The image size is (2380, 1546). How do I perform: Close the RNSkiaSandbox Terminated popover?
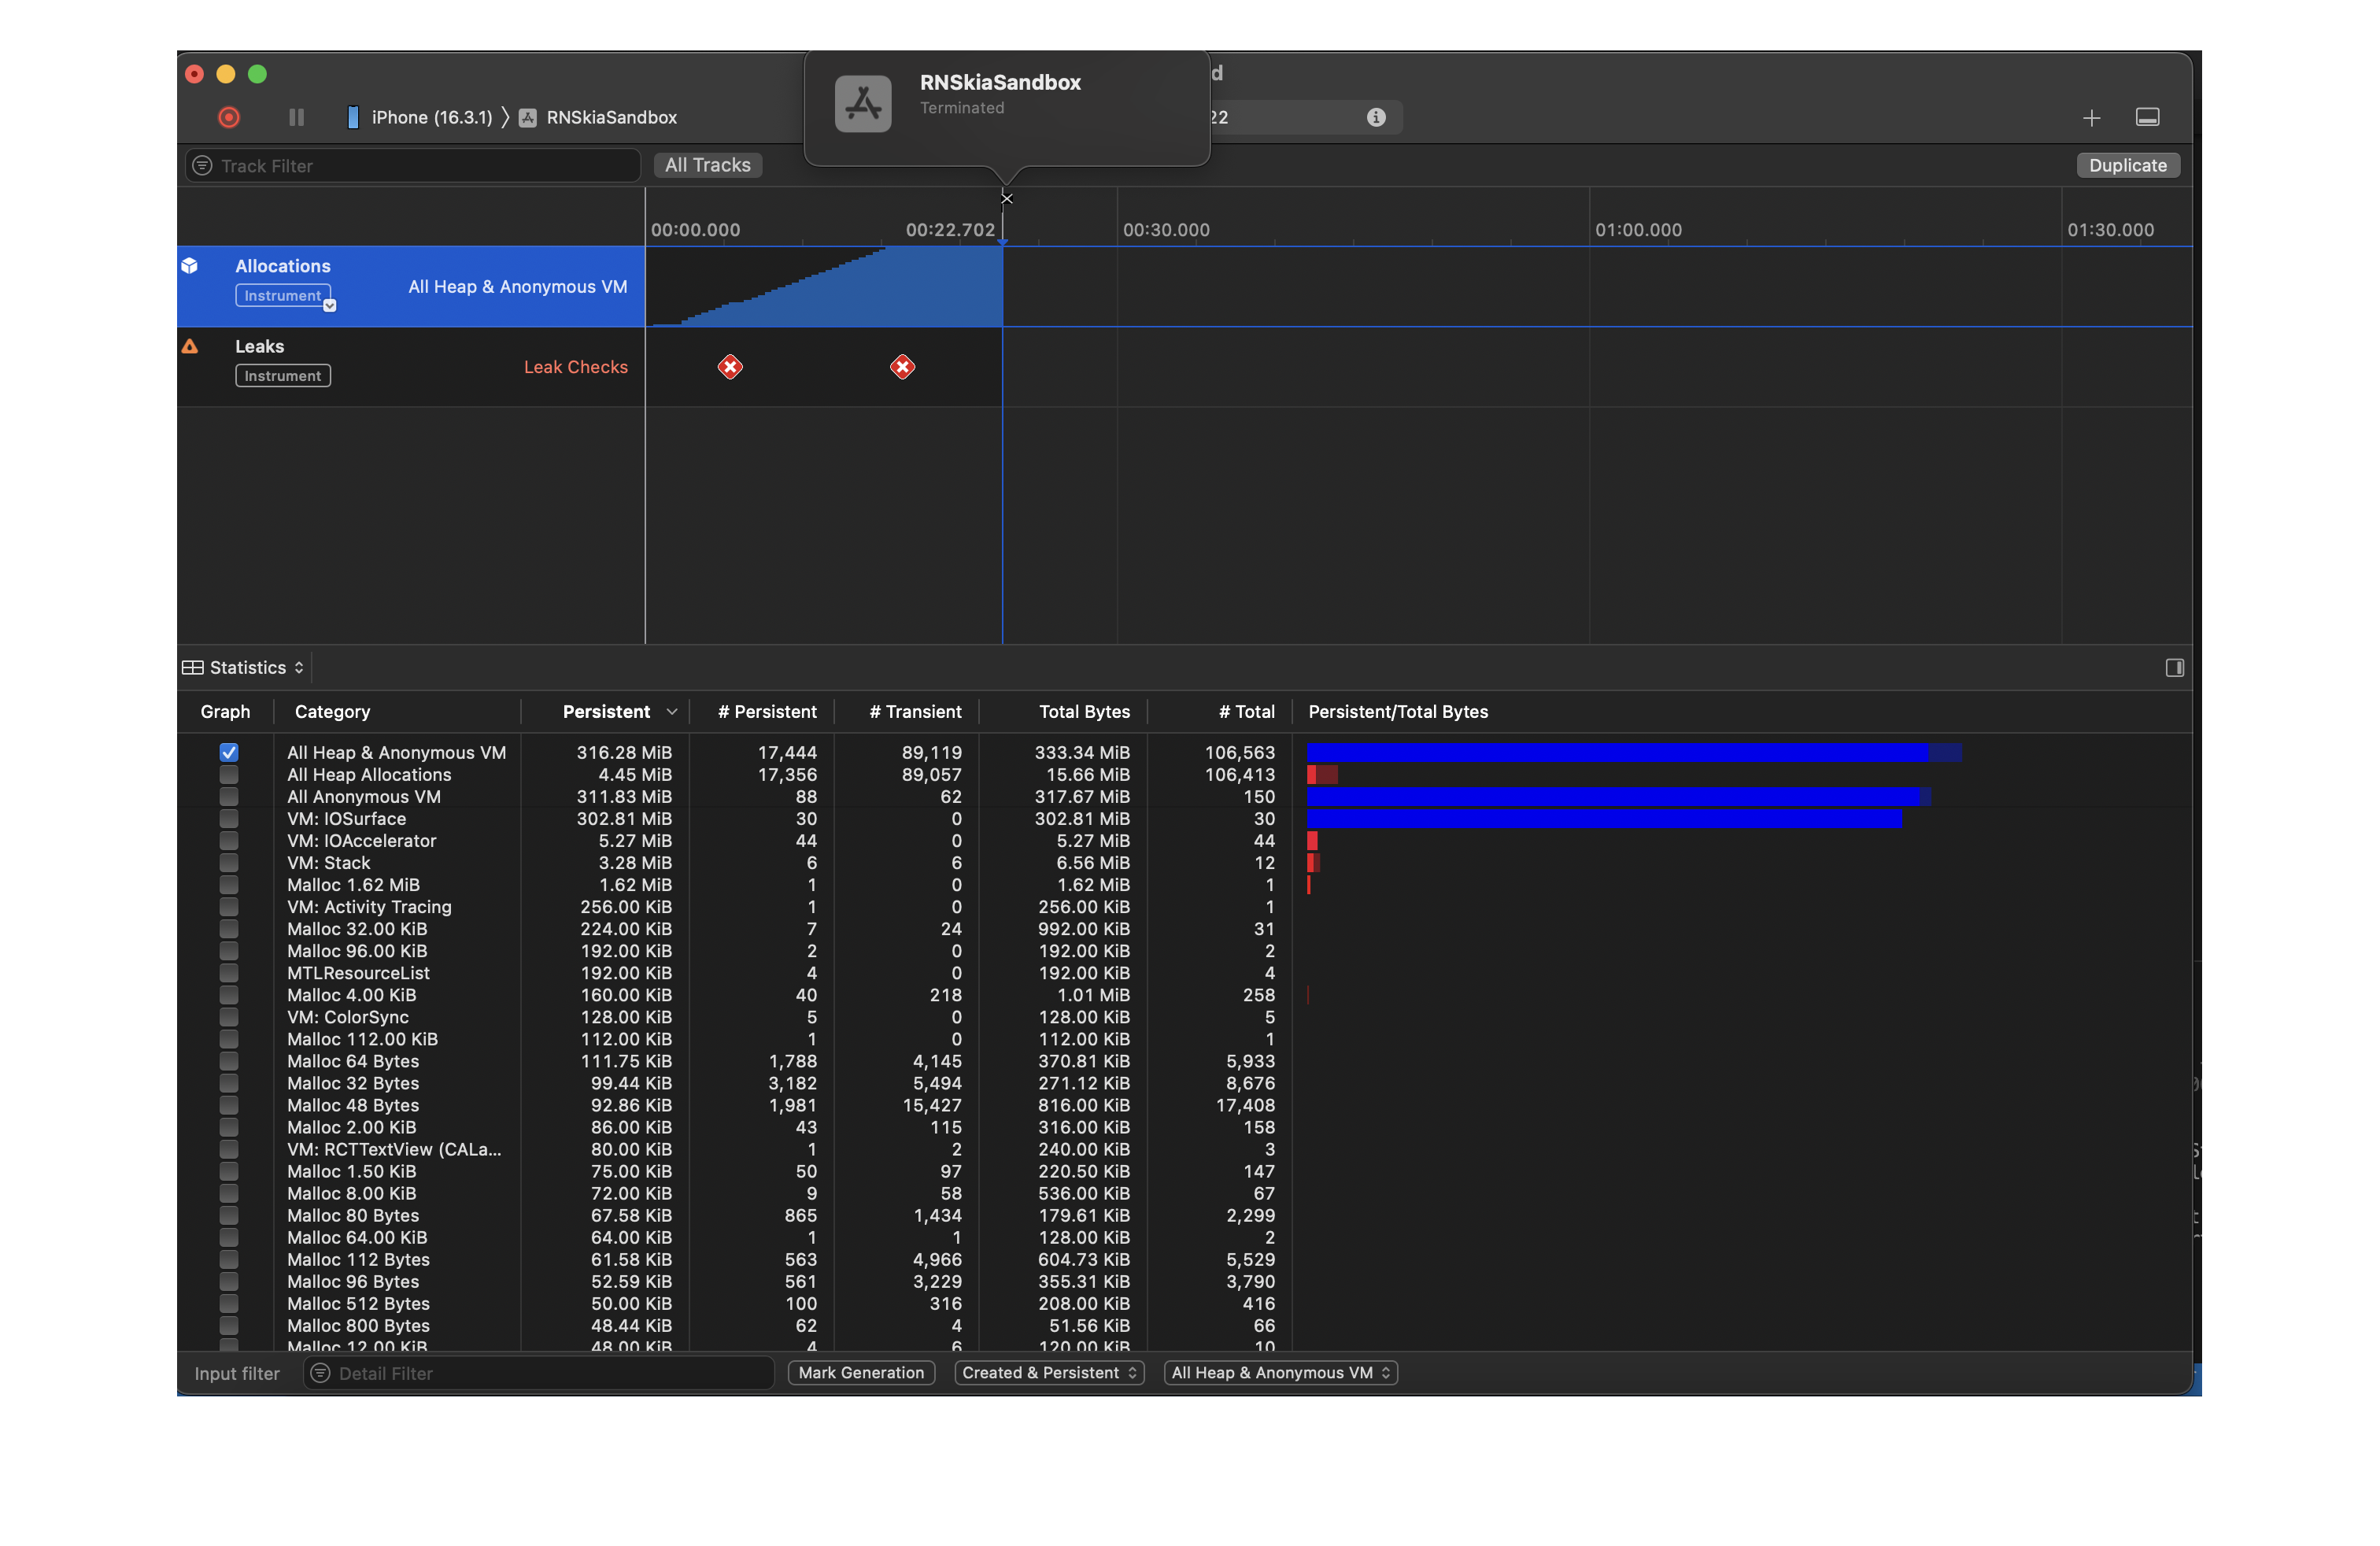click(1007, 198)
